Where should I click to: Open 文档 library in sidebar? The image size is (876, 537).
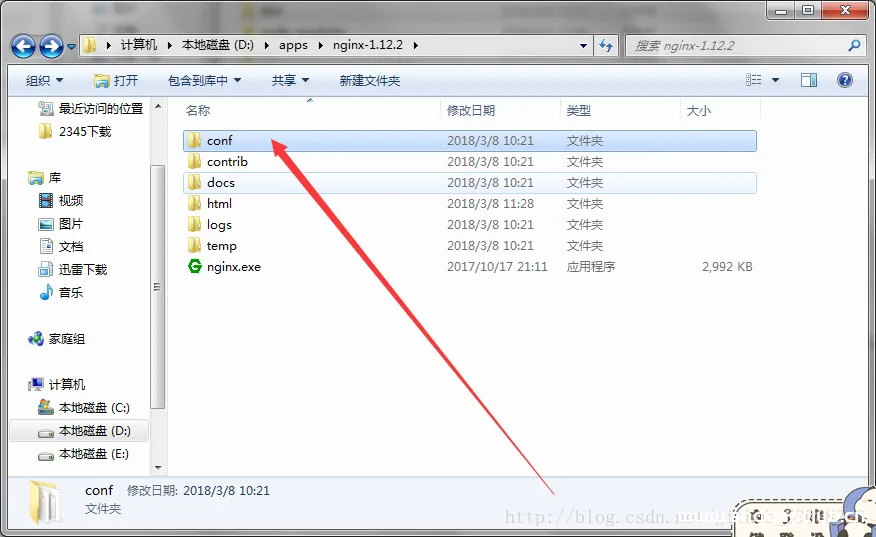(60, 246)
